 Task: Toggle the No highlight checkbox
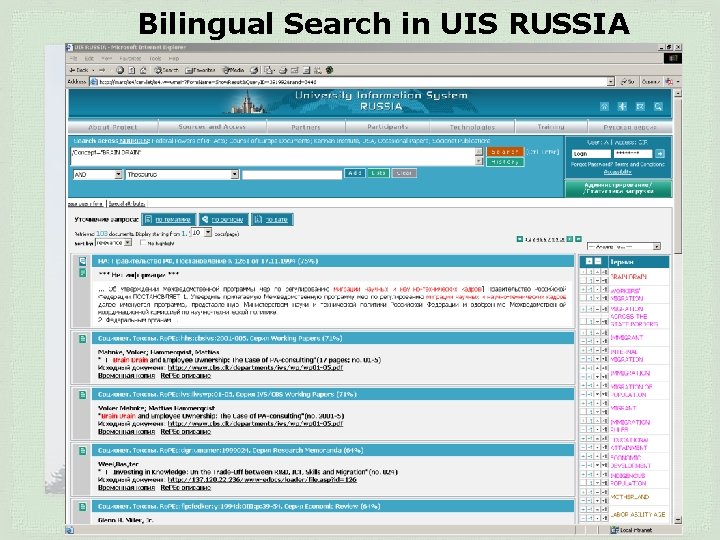pyautogui.click(x=143, y=243)
